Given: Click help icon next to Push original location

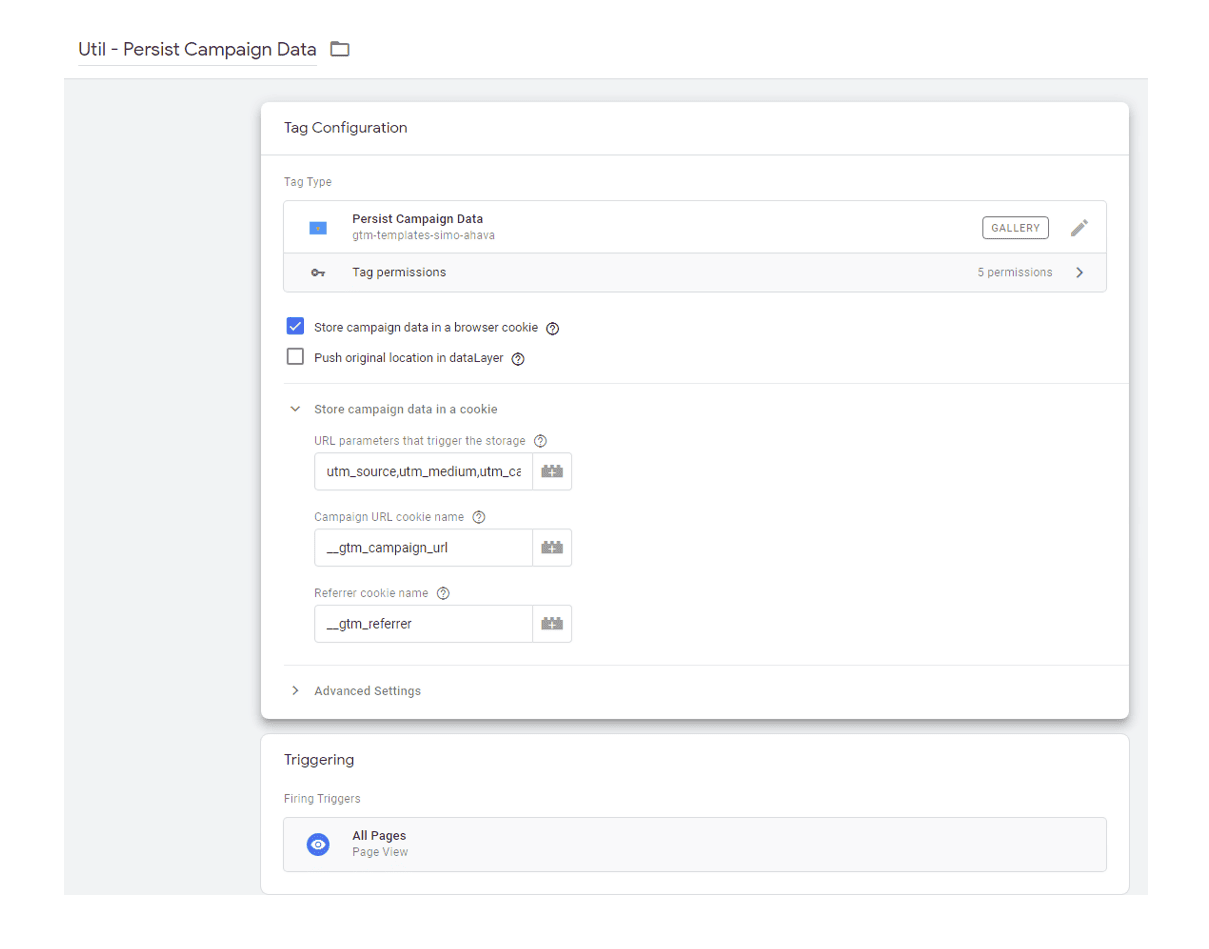Looking at the screenshot, I should tap(518, 358).
